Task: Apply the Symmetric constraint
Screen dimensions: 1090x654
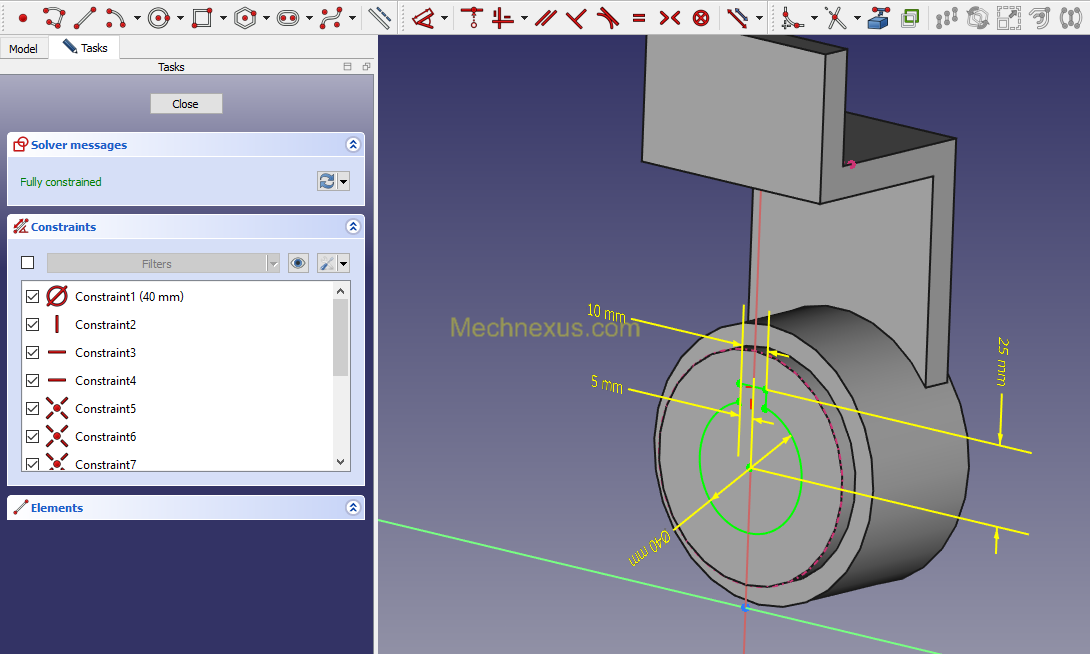Action: [669, 18]
